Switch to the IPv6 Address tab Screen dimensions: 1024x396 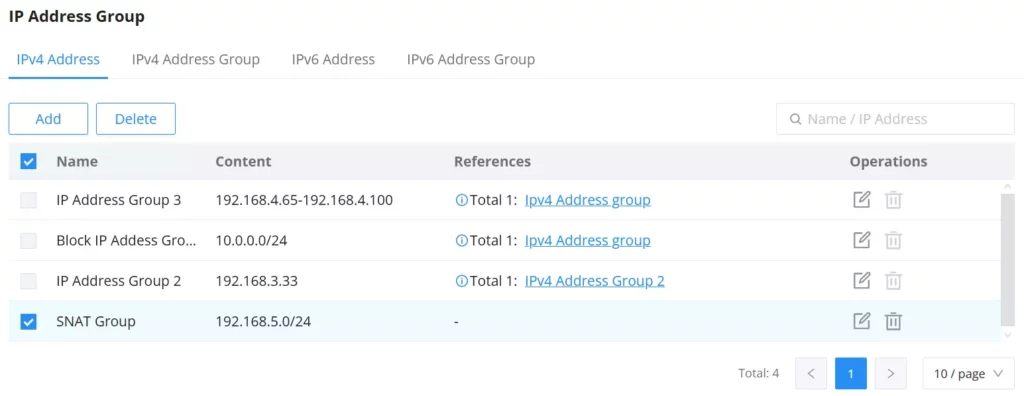333,59
